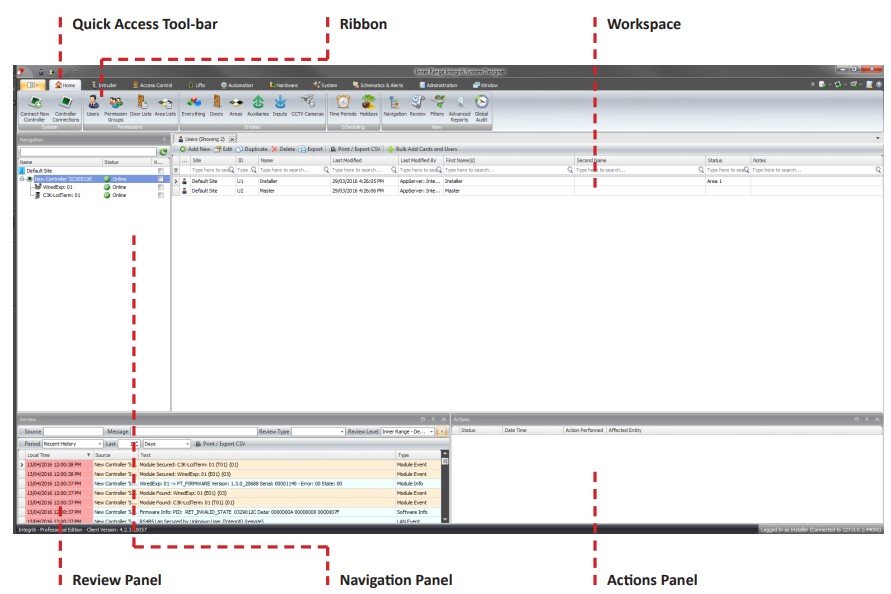The image size is (891, 594).
Task: Check the box next to WiredExp 01
Action: point(161,187)
